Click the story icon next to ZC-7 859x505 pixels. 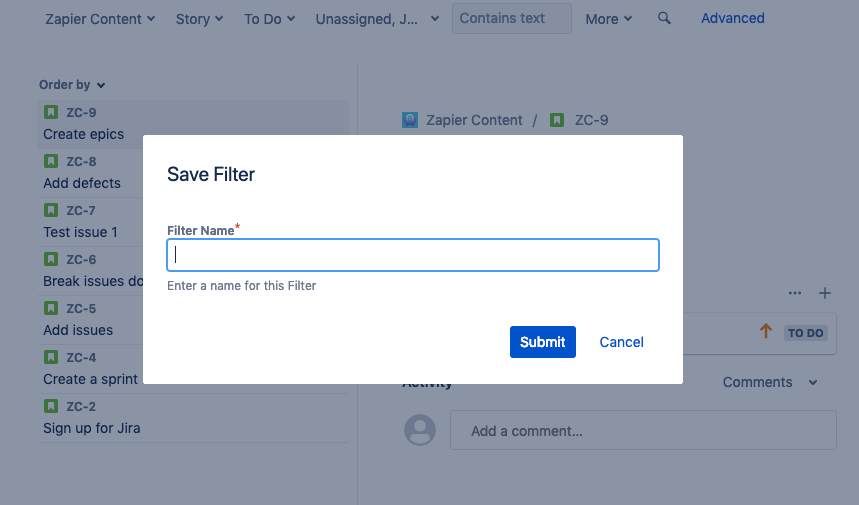tap(51, 210)
